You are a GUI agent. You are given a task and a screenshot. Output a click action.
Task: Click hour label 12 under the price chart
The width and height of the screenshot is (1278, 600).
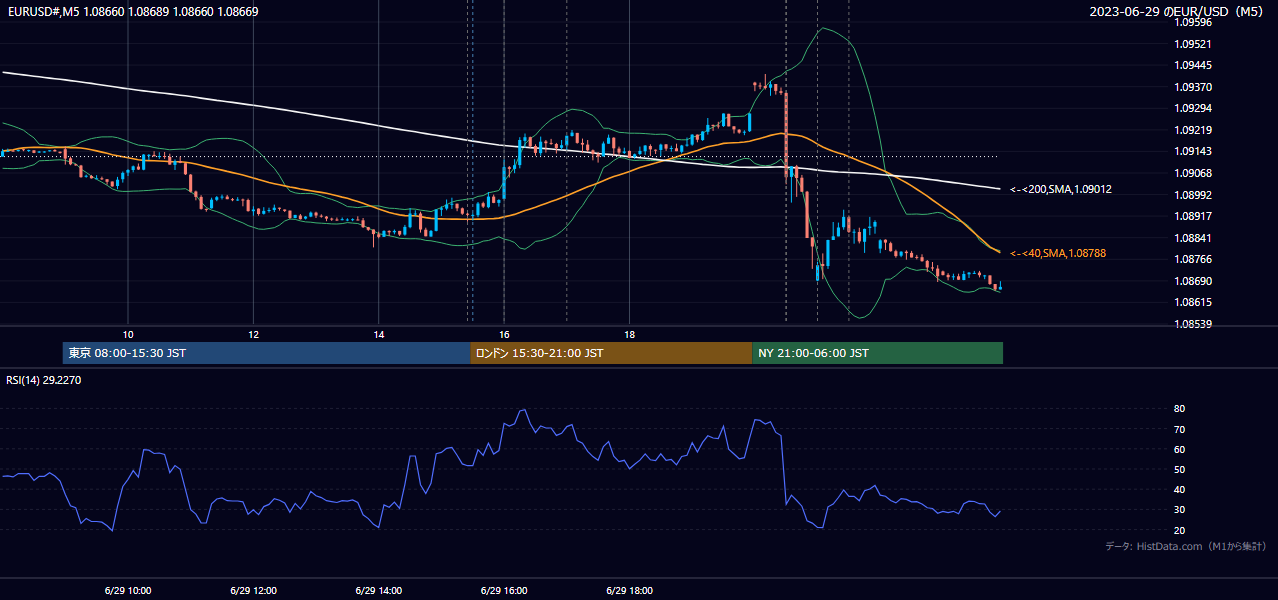[x=253, y=334]
